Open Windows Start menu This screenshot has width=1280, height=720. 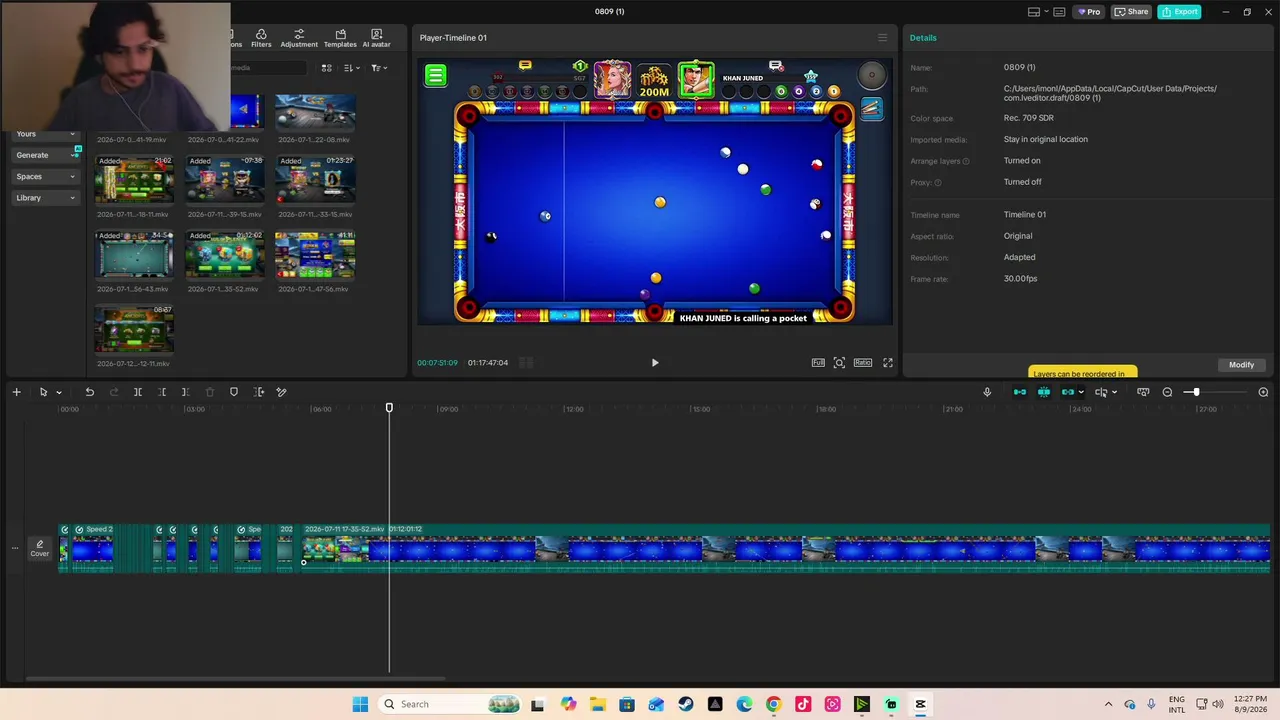click(360, 704)
